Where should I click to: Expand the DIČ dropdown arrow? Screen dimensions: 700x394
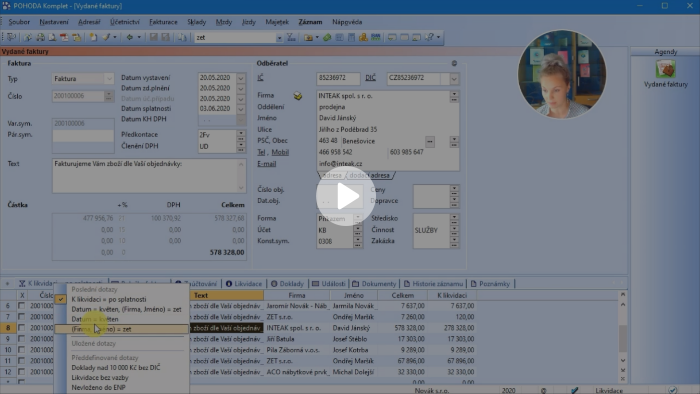tap(454, 78)
